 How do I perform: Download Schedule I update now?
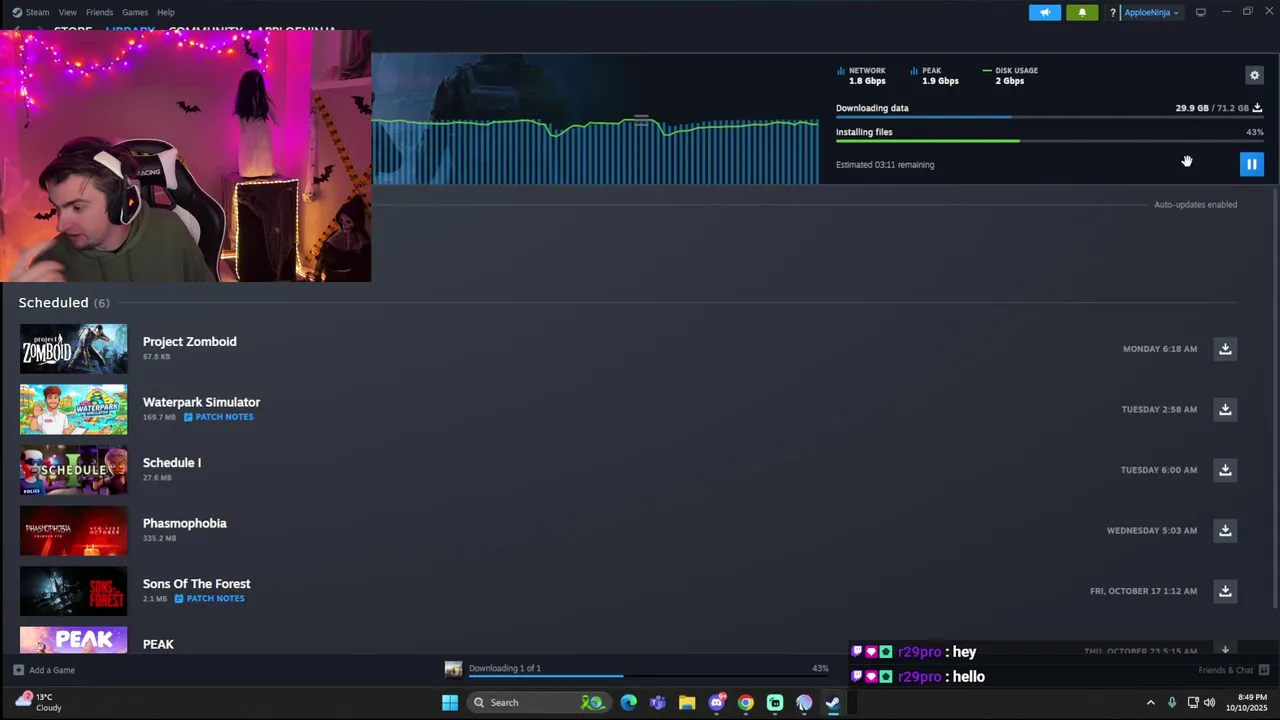point(1225,470)
